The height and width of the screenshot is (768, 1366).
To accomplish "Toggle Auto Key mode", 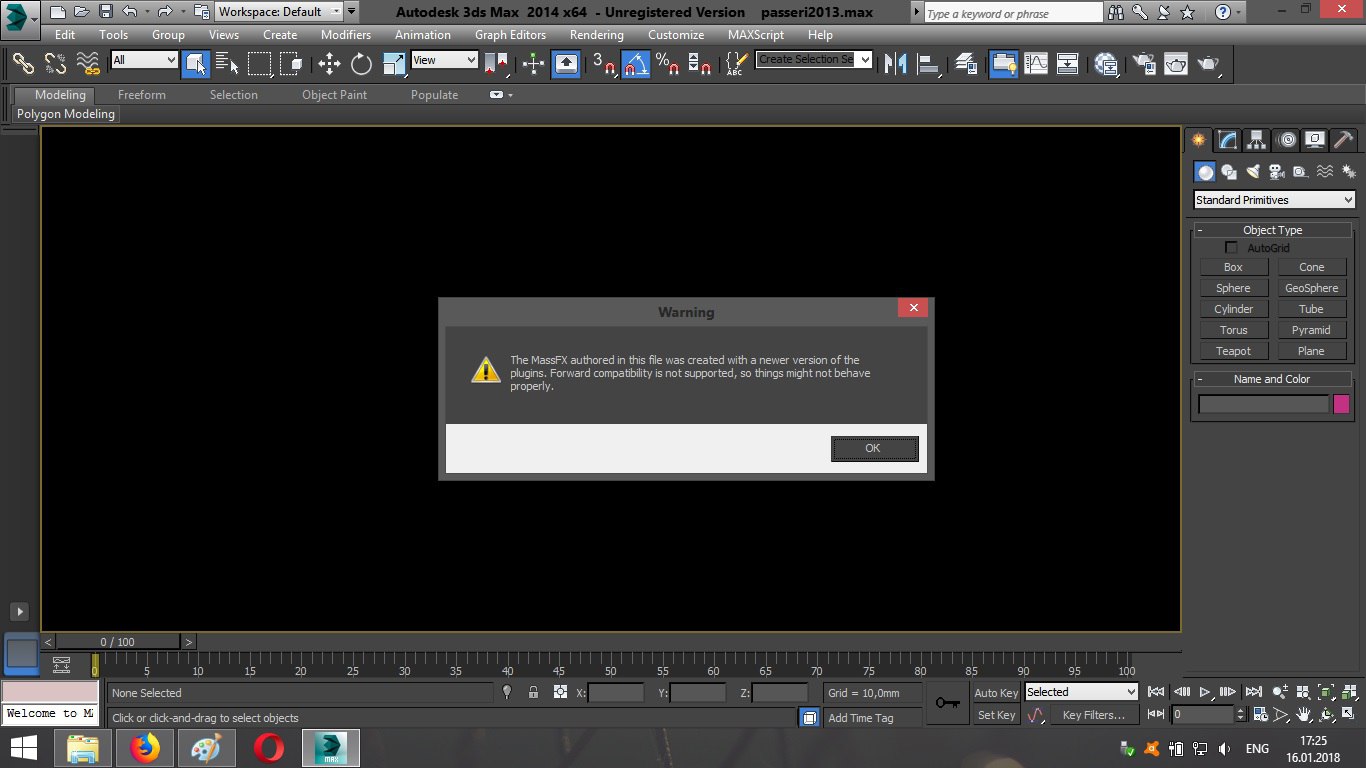I will coord(996,693).
